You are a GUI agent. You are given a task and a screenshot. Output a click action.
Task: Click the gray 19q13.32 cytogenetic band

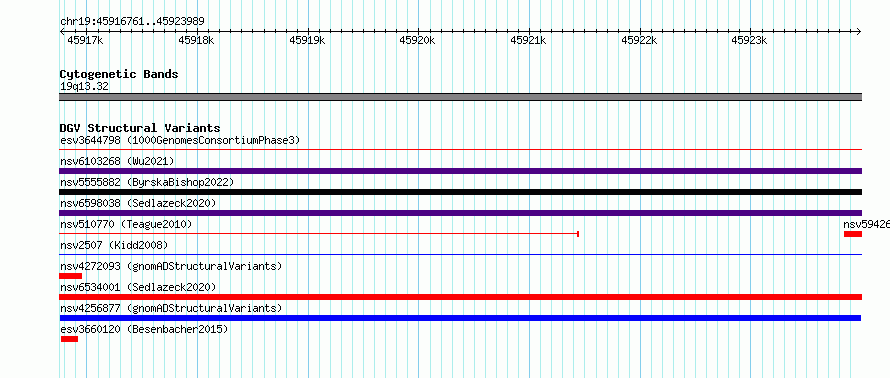pos(460,97)
